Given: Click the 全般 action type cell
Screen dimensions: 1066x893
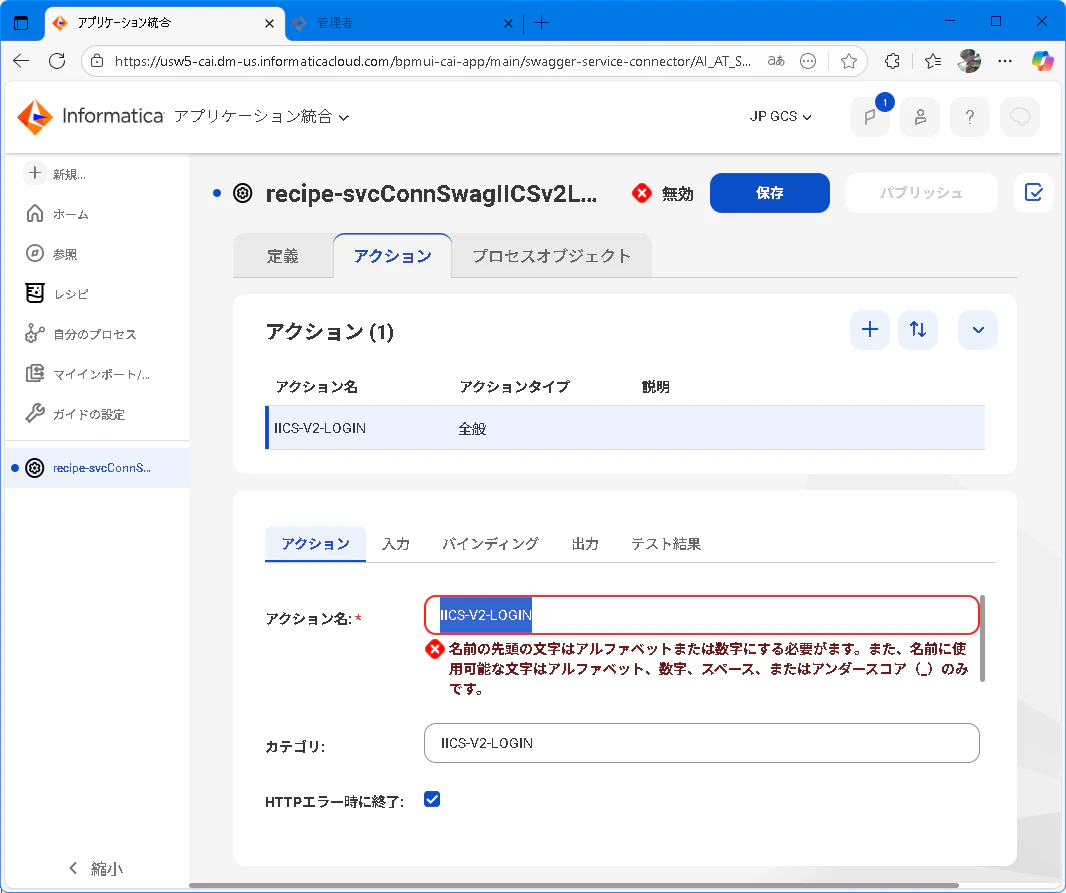Looking at the screenshot, I should pos(472,428).
